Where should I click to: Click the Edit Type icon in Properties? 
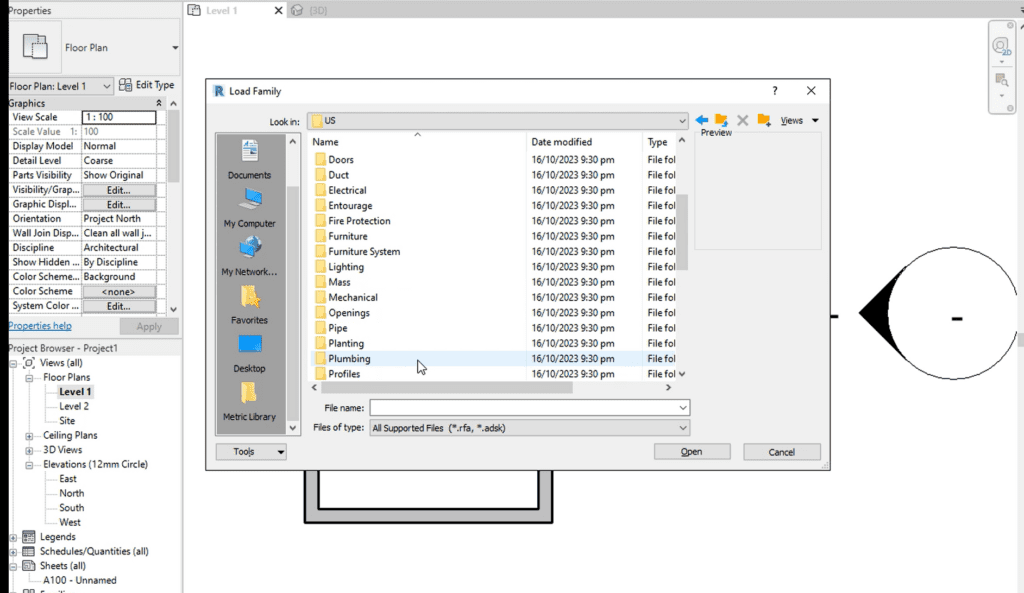(x=147, y=86)
